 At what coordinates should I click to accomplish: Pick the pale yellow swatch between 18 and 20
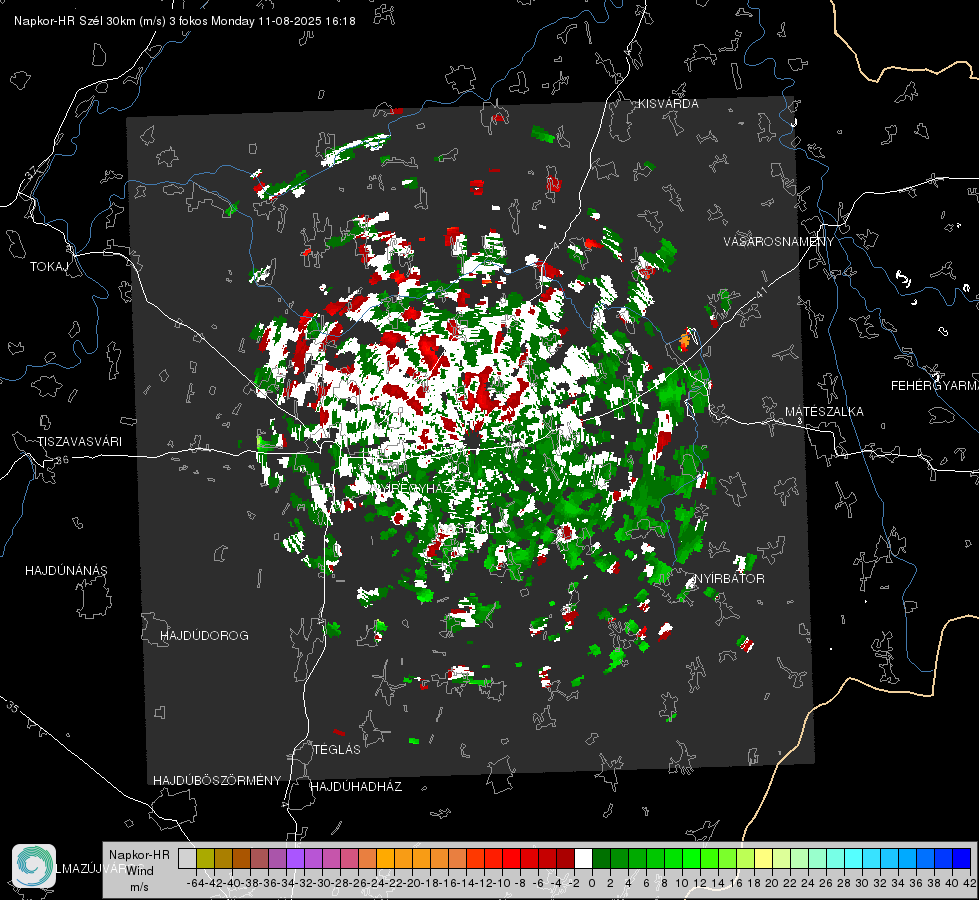[x=763, y=858]
